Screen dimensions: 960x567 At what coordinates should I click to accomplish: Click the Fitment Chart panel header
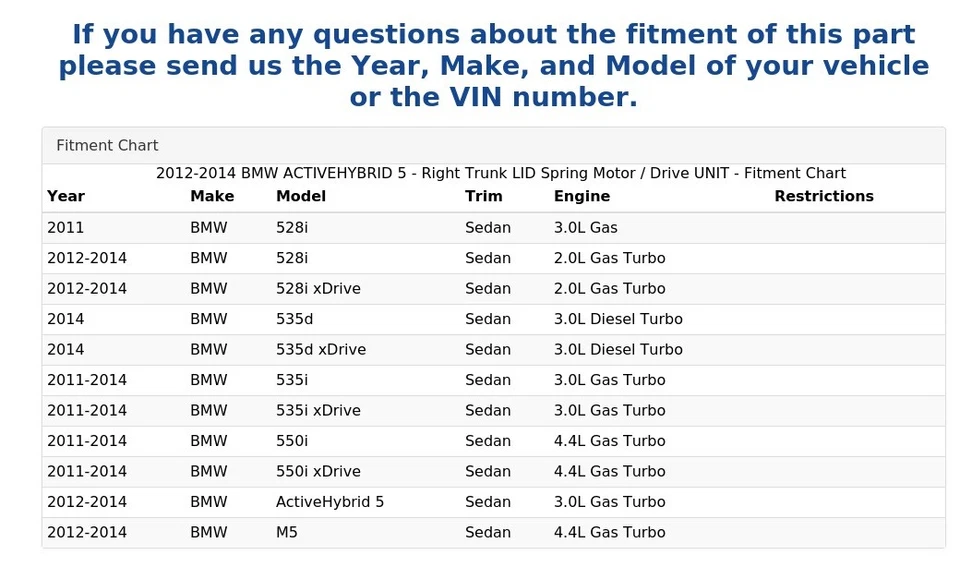click(x=107, y=146)
